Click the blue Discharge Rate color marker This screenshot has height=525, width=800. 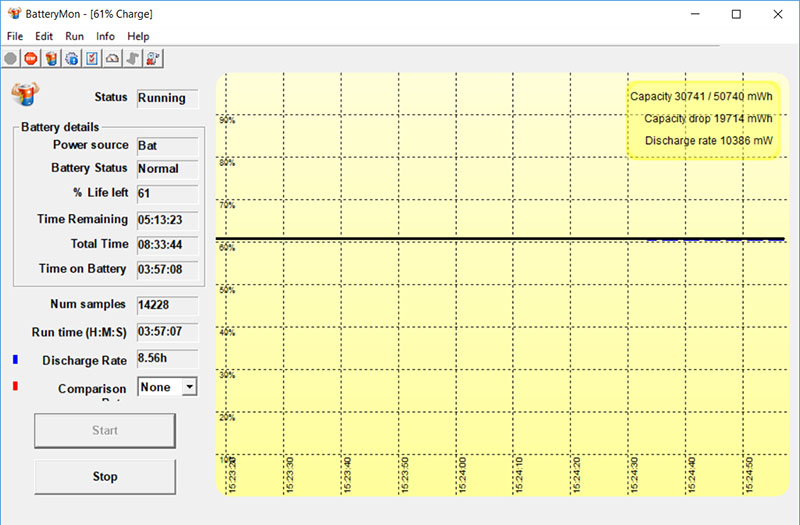point(15,360)
